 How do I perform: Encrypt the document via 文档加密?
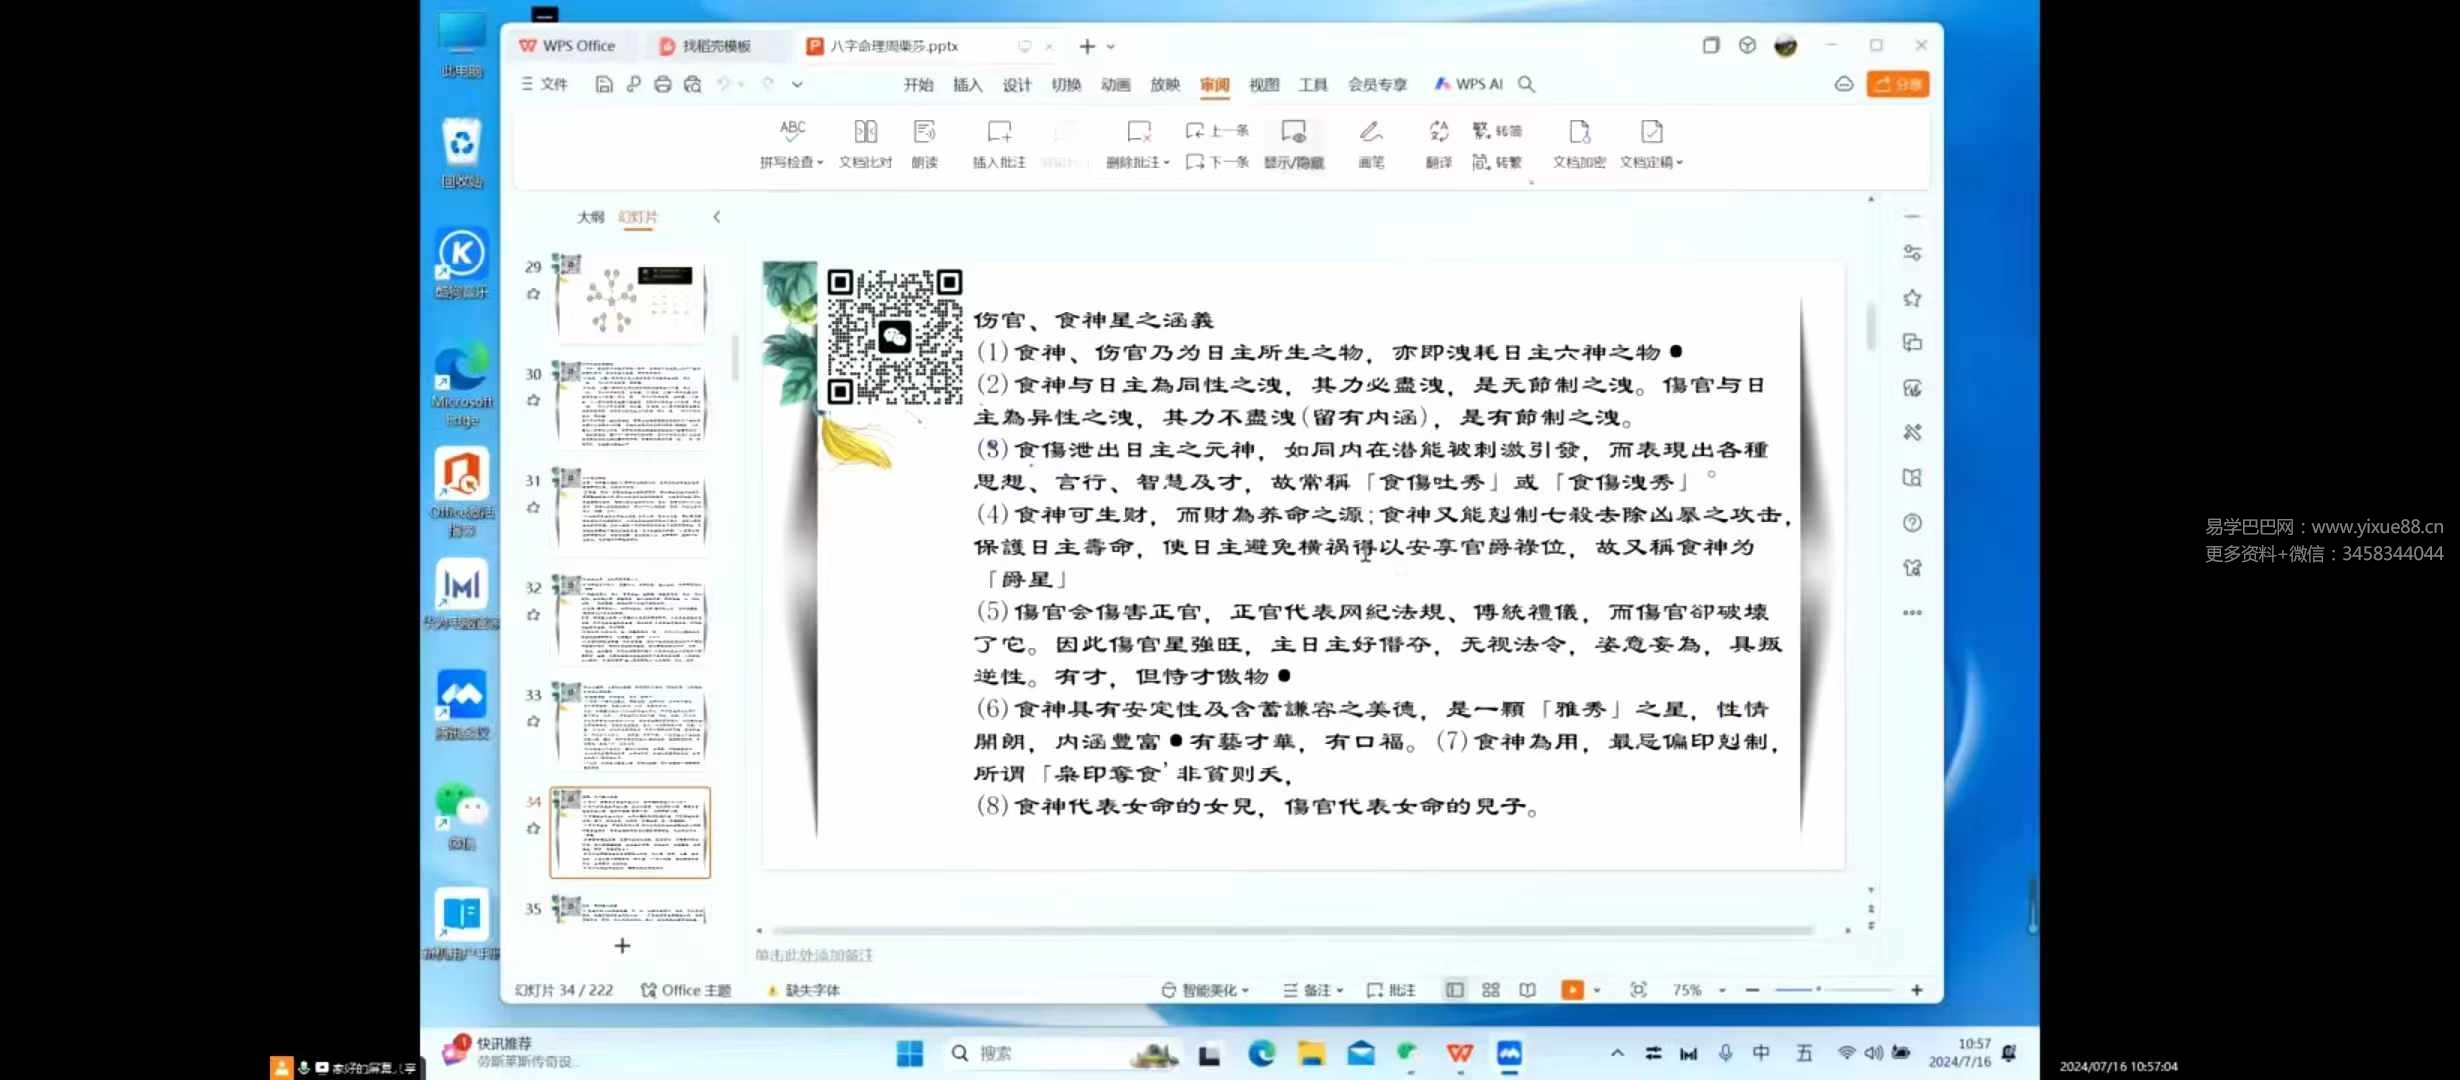point(1577,145)
